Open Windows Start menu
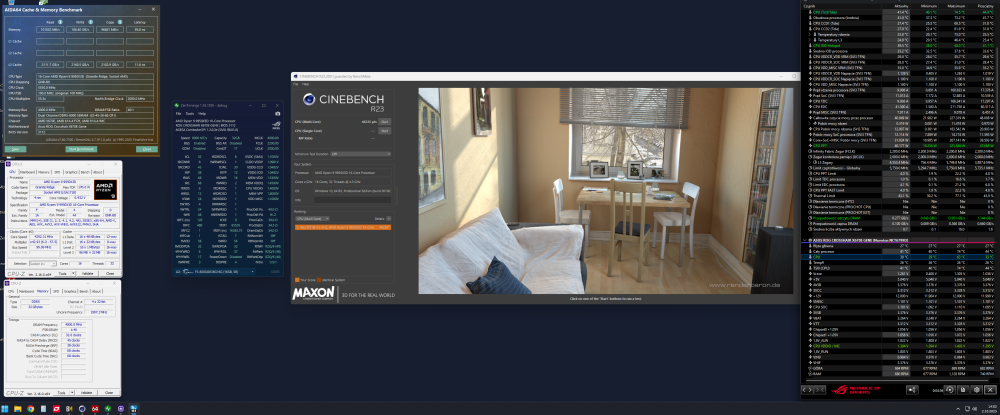 click(x=4, y=409)
